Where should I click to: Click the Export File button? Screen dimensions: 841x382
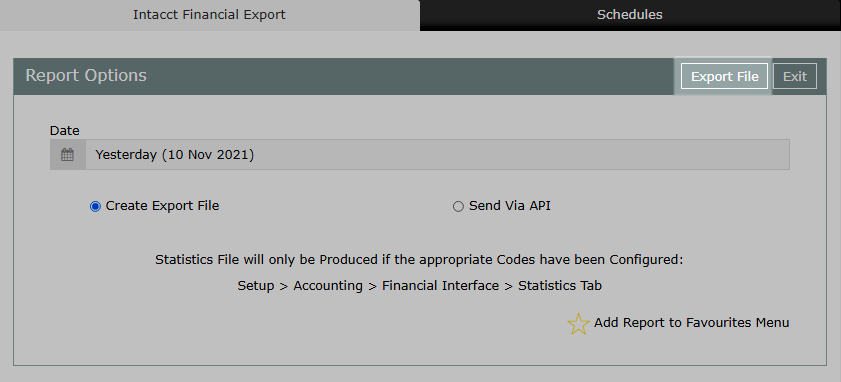click(x=725, y=77)
